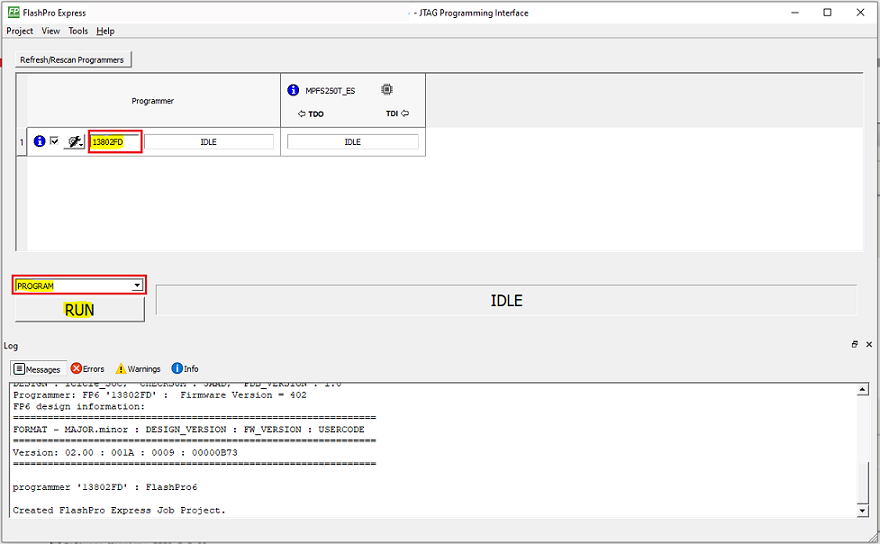Open the Tools menu

[x=78, y=31]
